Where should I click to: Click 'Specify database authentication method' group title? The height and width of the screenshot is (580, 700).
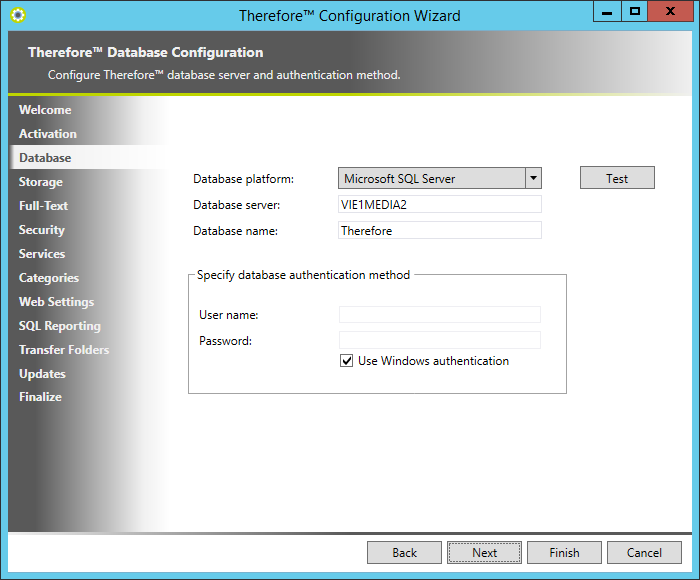click(x=304, y=275)
